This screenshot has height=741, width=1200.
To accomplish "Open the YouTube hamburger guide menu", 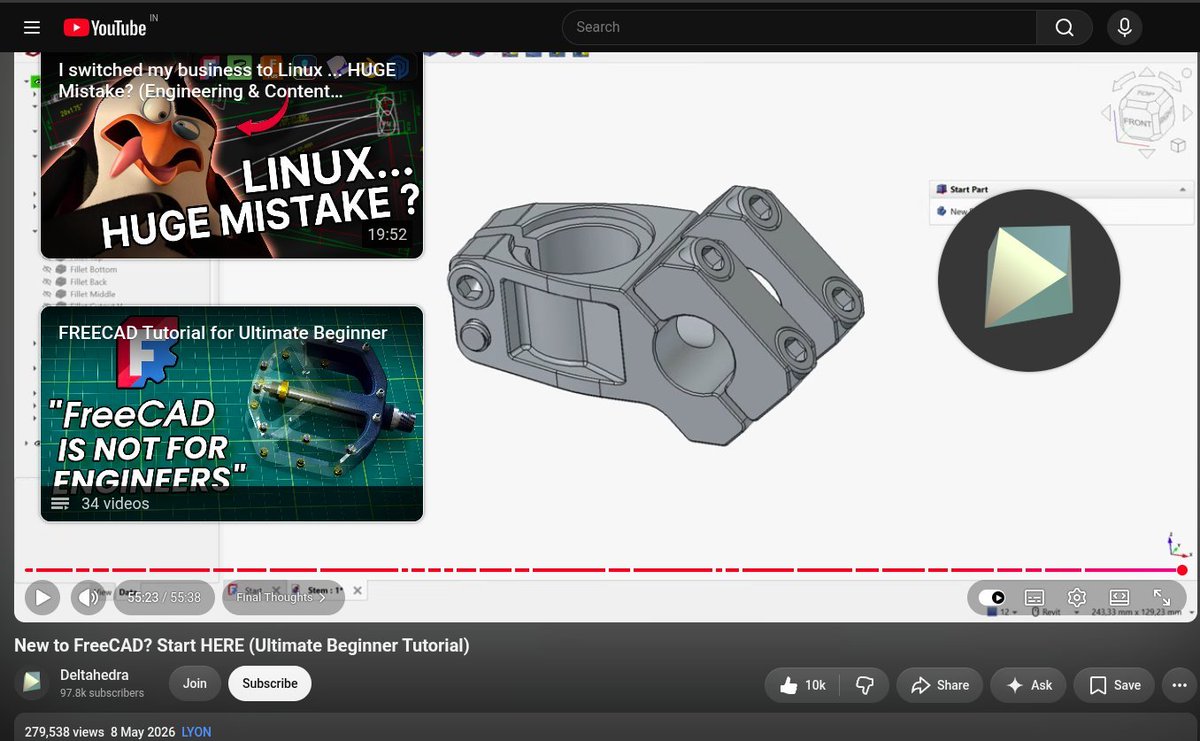I will tap(32, 27).
